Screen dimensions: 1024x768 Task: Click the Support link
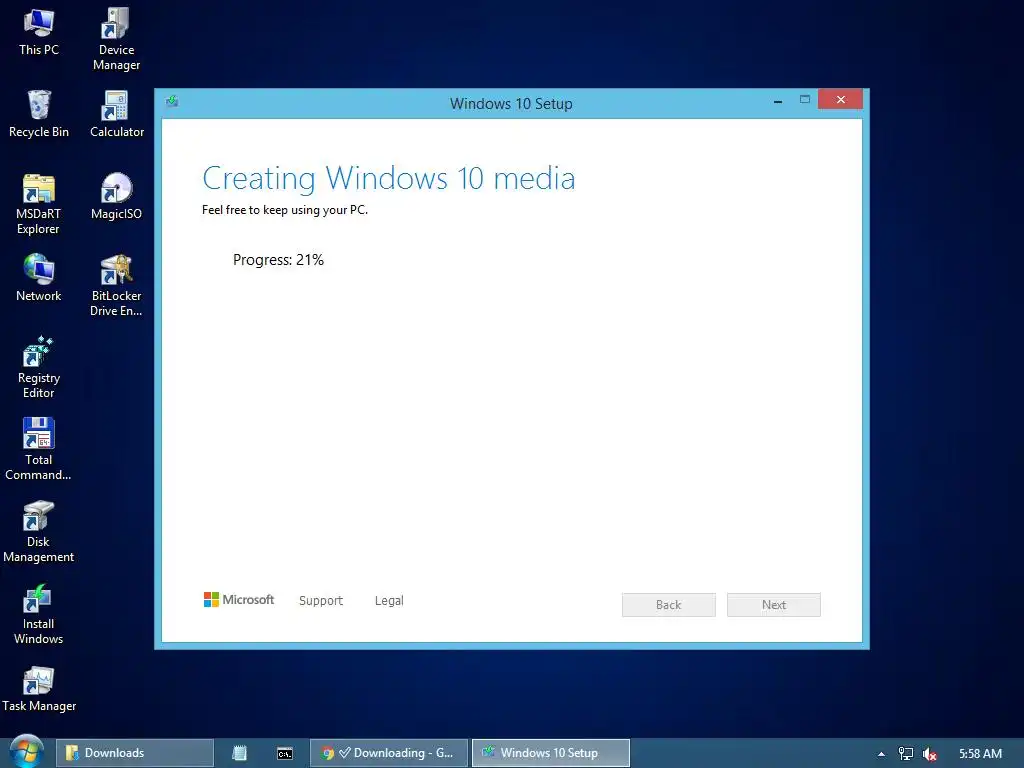[321, 600]
